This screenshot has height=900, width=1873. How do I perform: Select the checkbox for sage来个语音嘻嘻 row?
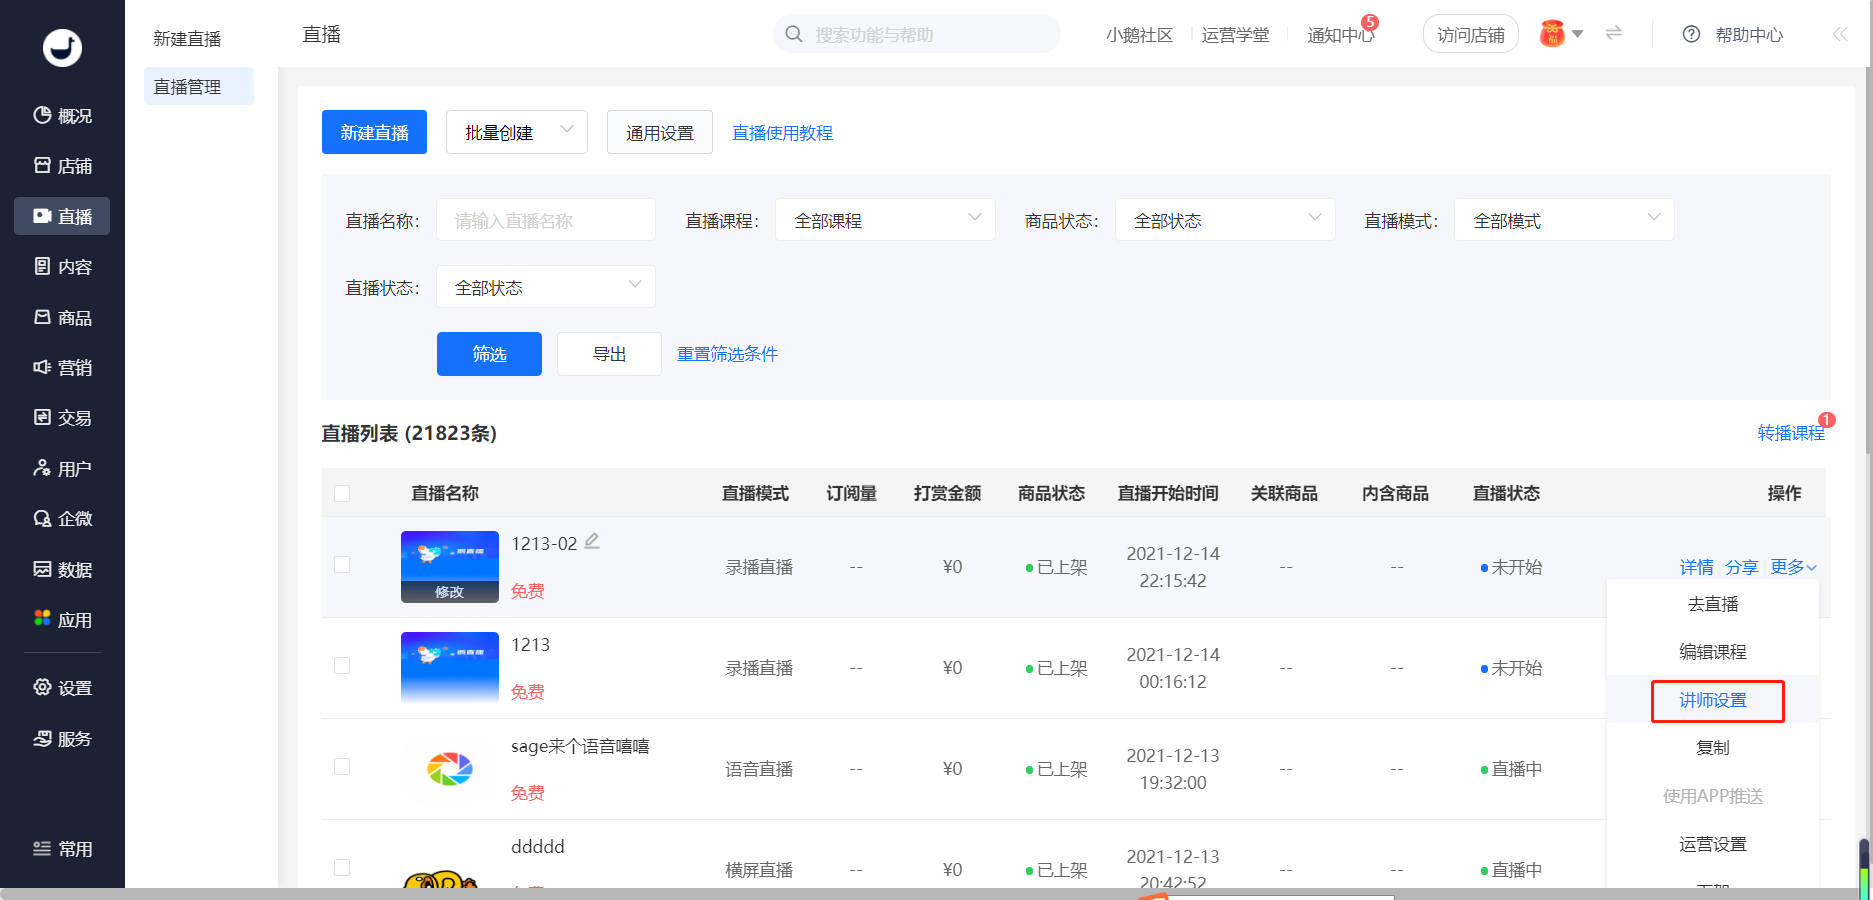point(342,767)
